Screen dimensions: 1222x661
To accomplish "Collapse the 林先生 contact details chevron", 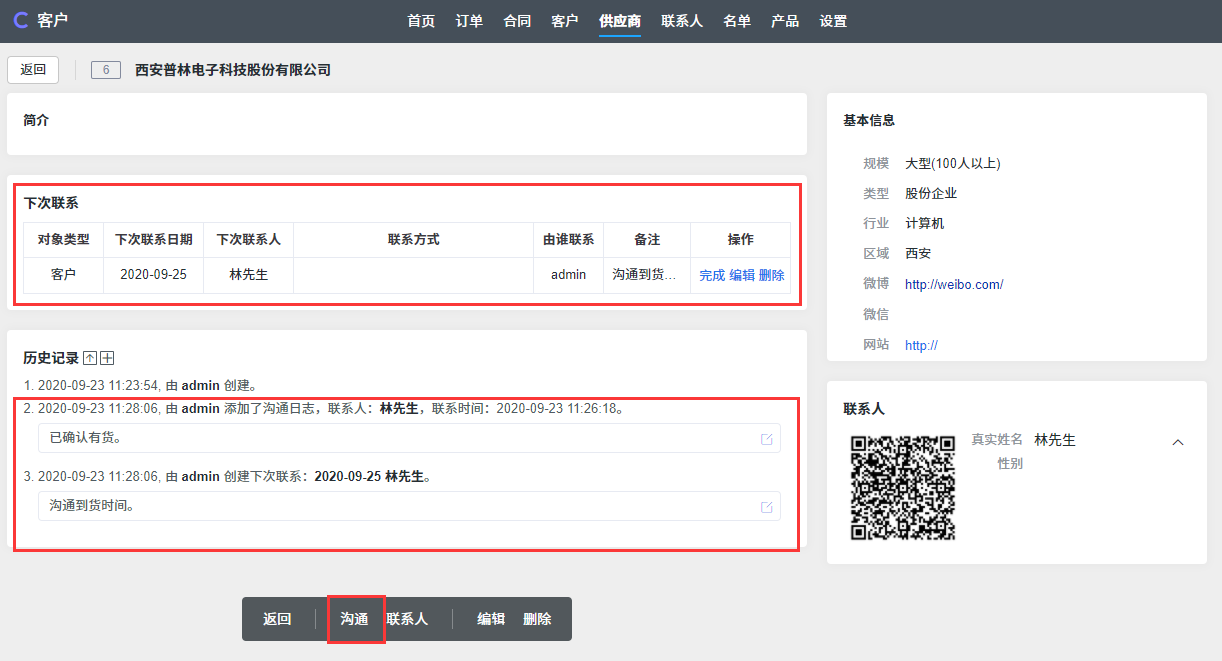I will [1178, 442].
